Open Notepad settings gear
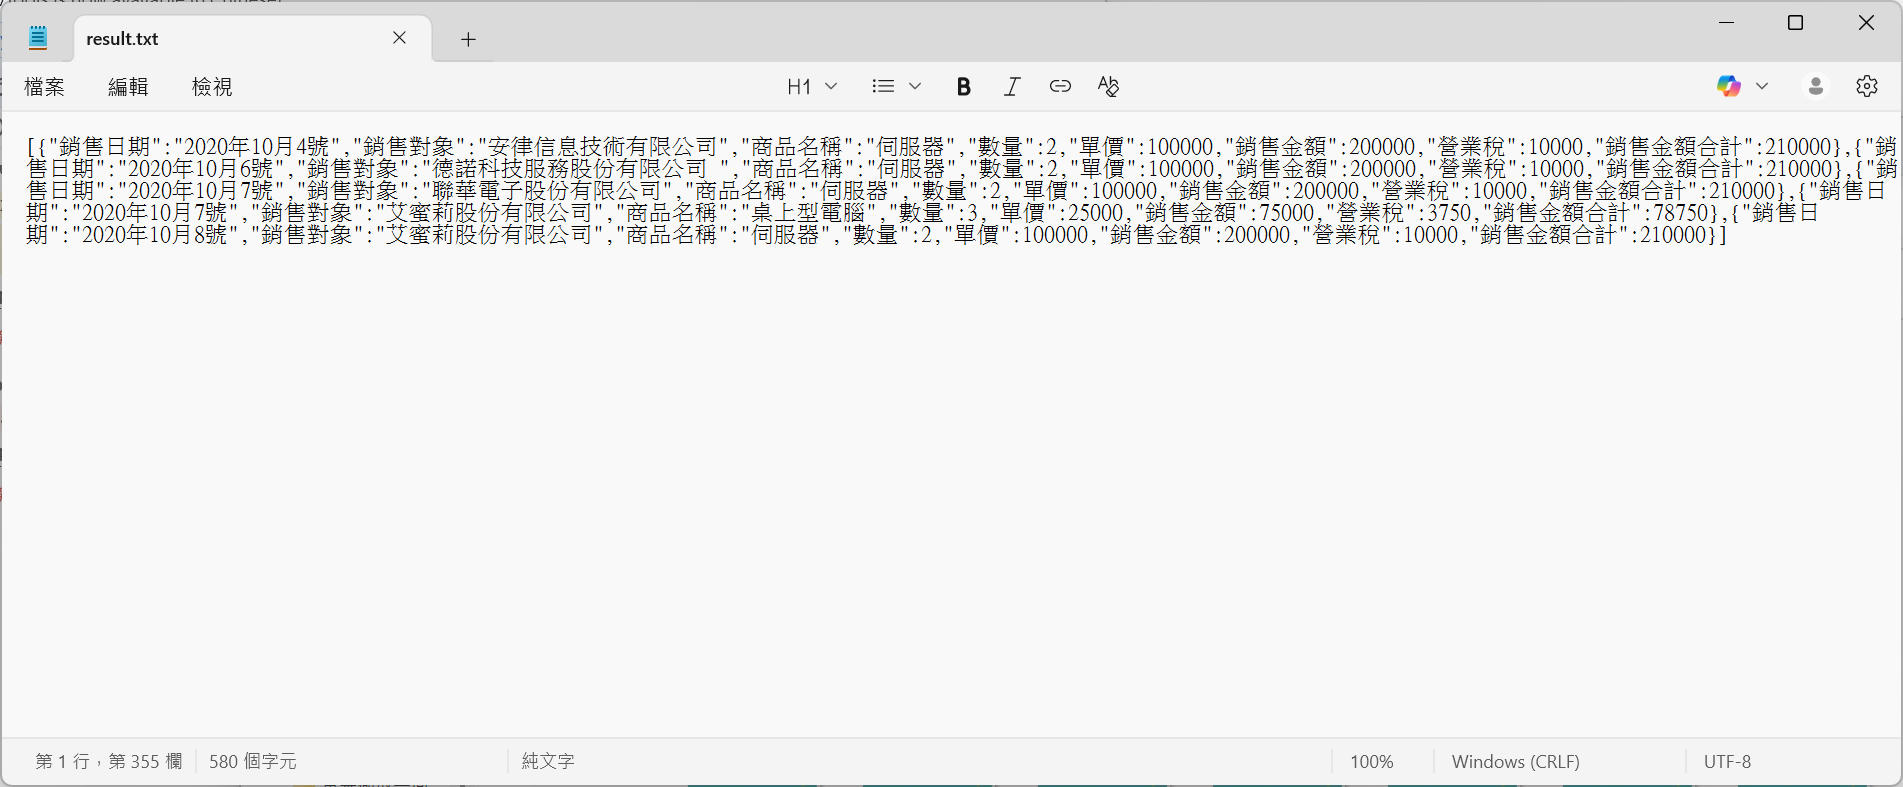The image size is (1903, 787). click(x=1867, y=87)
